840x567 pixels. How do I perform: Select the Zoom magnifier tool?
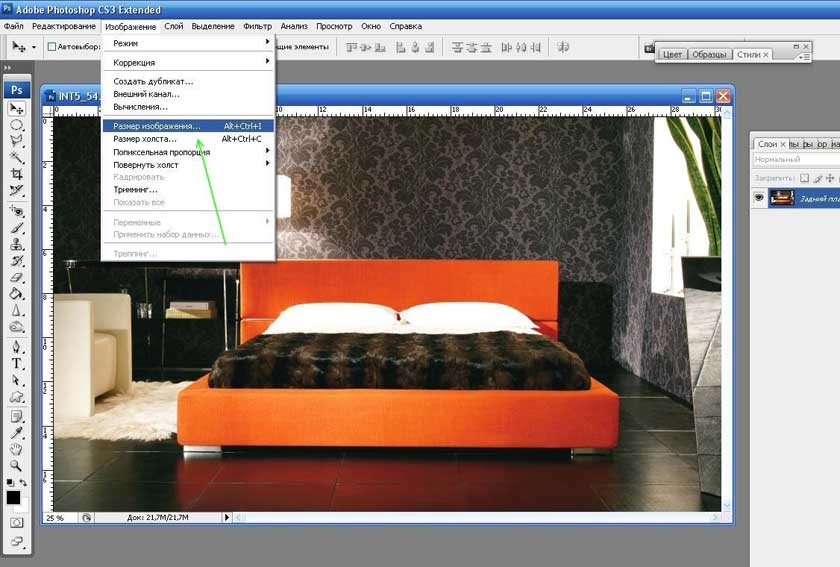pos(17,466)
